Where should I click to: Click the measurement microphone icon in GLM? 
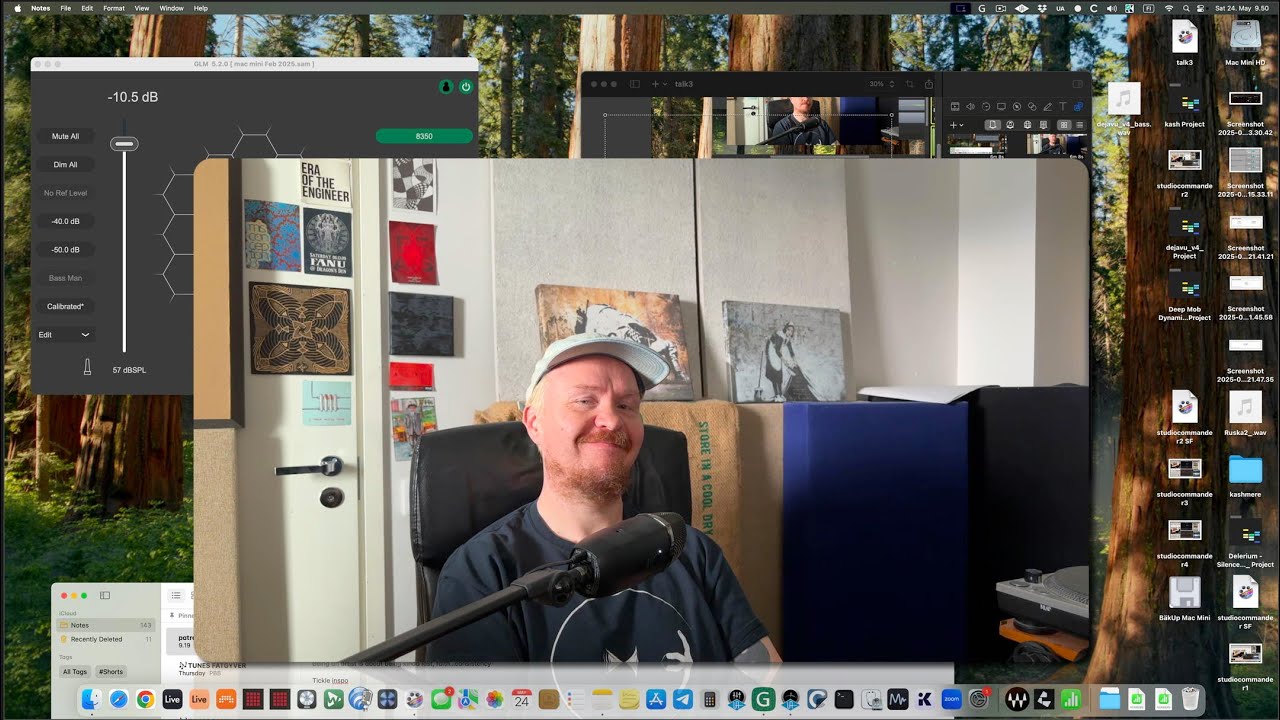pos(87,368)
